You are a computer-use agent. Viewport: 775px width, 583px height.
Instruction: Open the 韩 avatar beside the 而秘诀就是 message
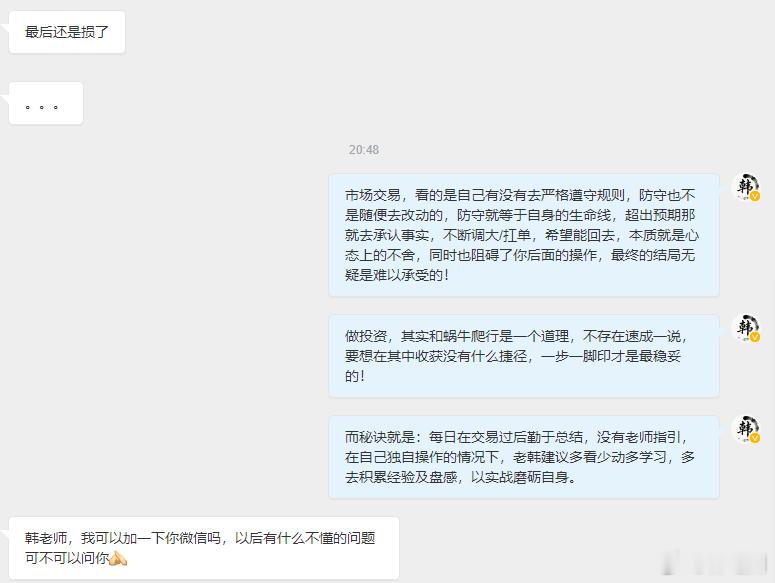[746, 429]
